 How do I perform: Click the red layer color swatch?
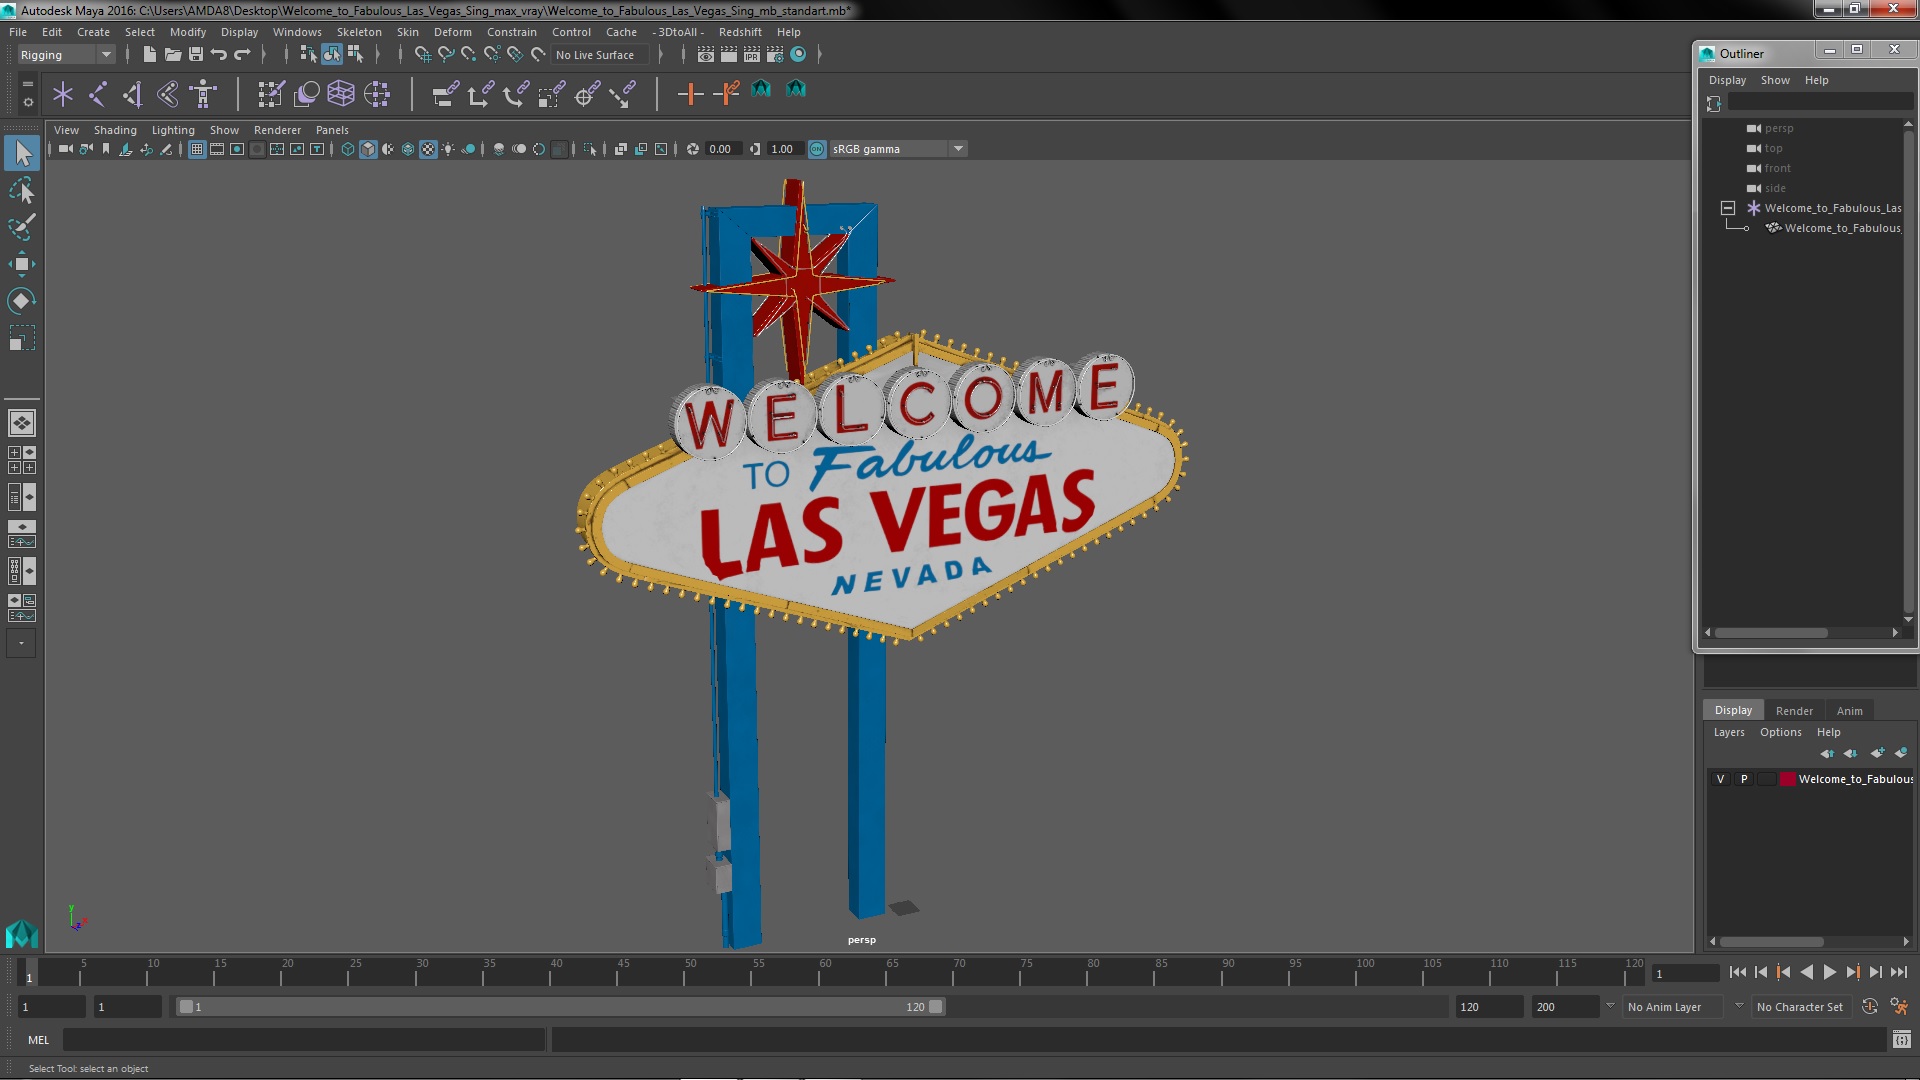point(1788,779)
